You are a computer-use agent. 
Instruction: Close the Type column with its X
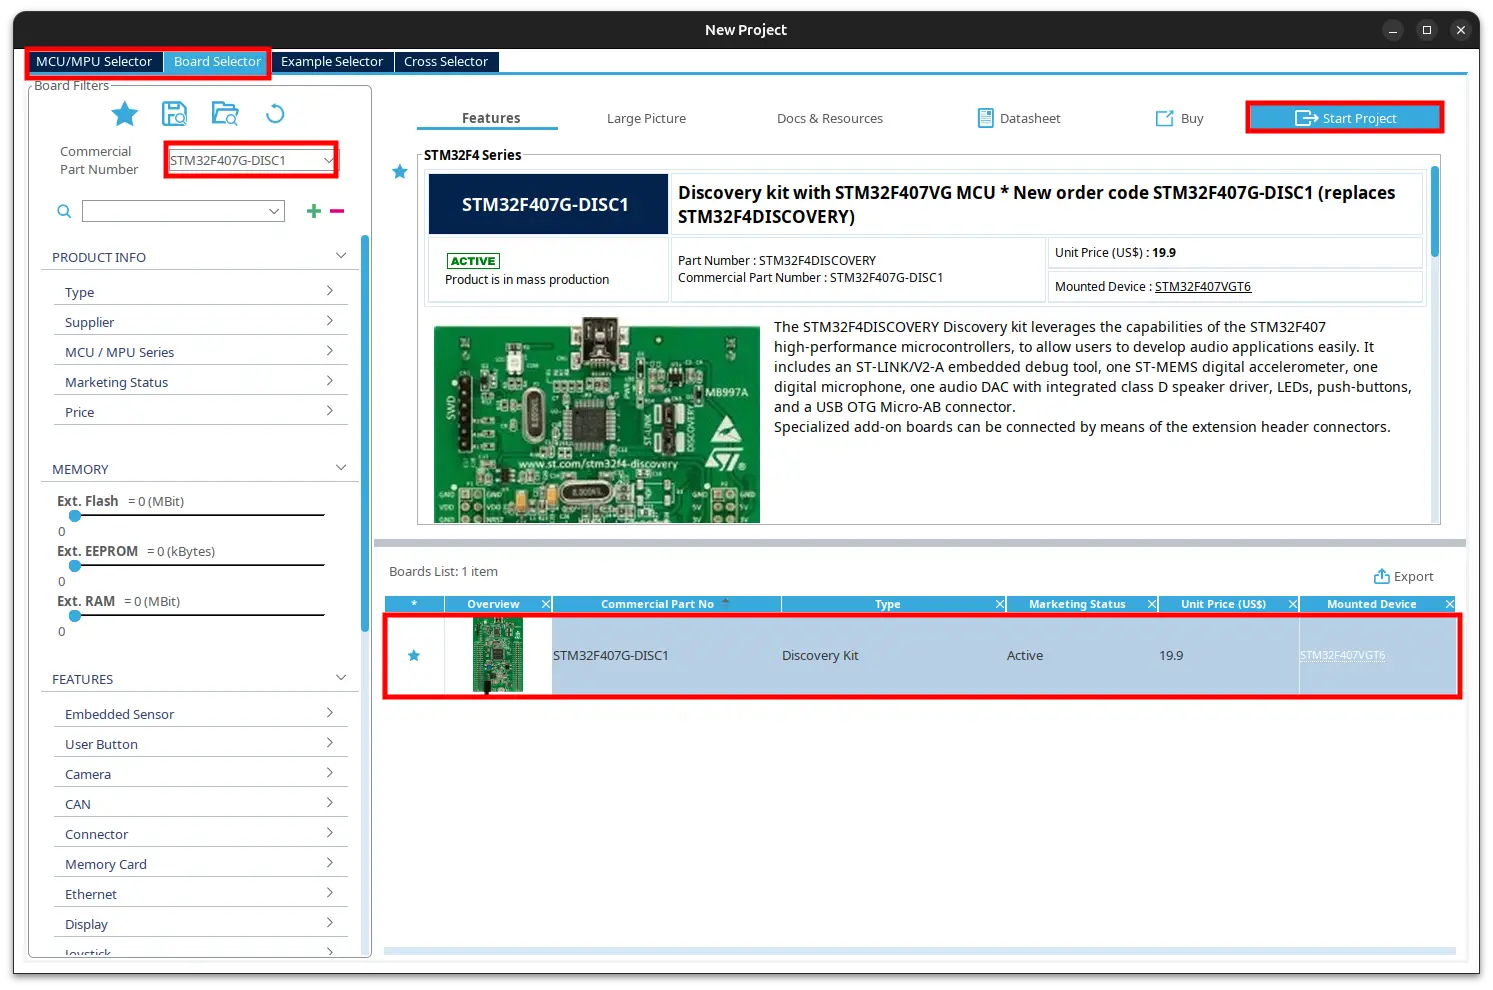[x=1001, y=604]
